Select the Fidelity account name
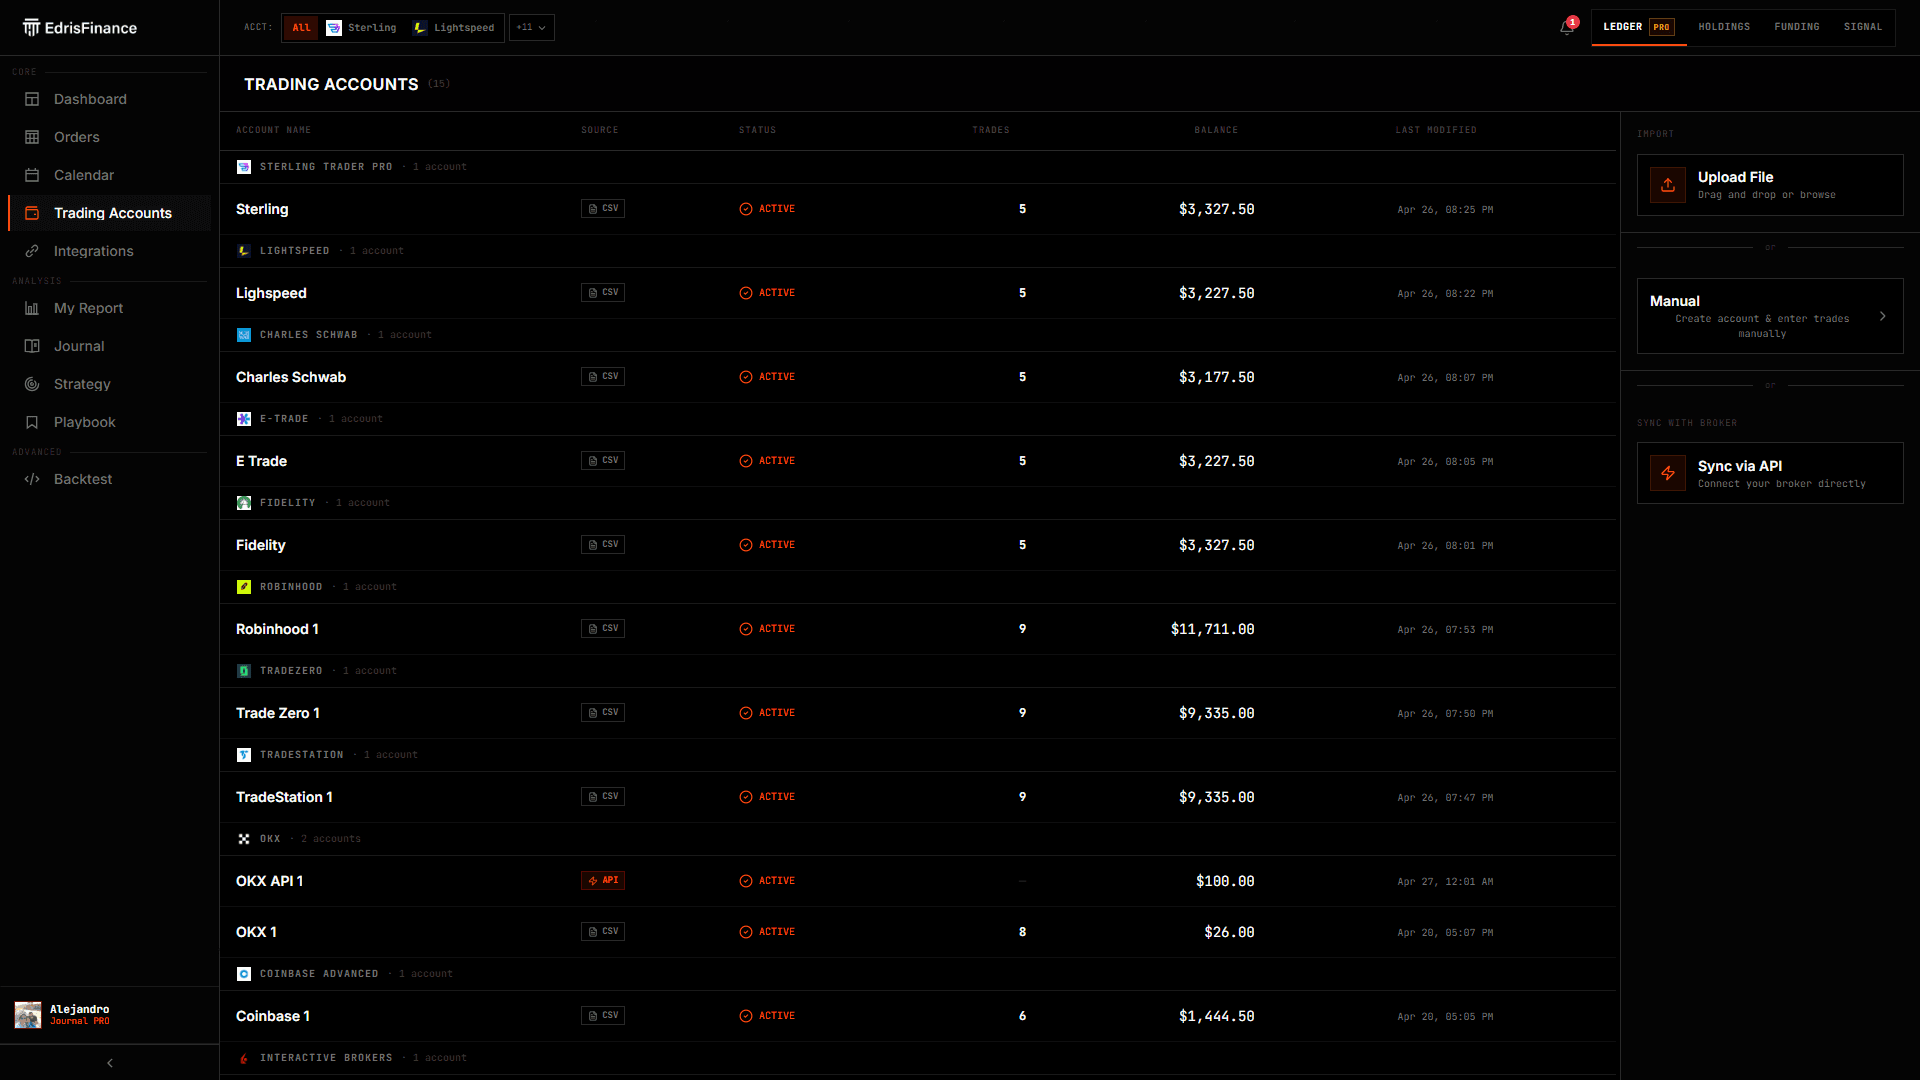The height and width of the screenshot is (1080, 1920). pos(261,545)
